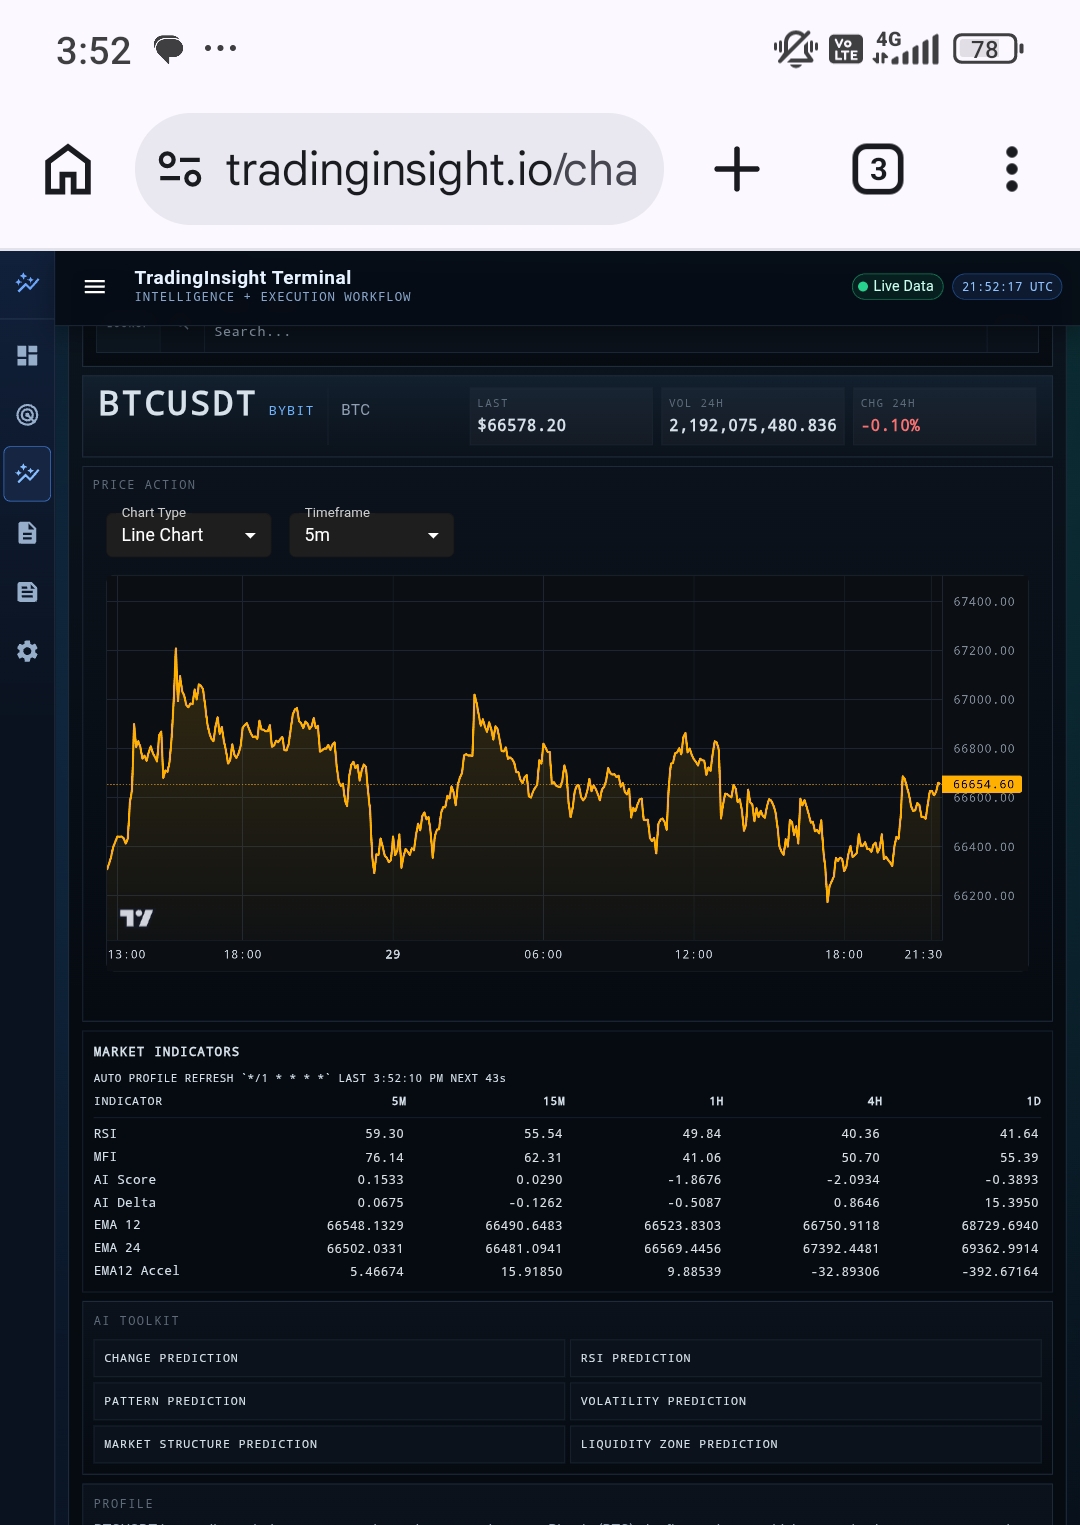
Task: Click the 67000.00 price axis label
Action: [984, 700]
